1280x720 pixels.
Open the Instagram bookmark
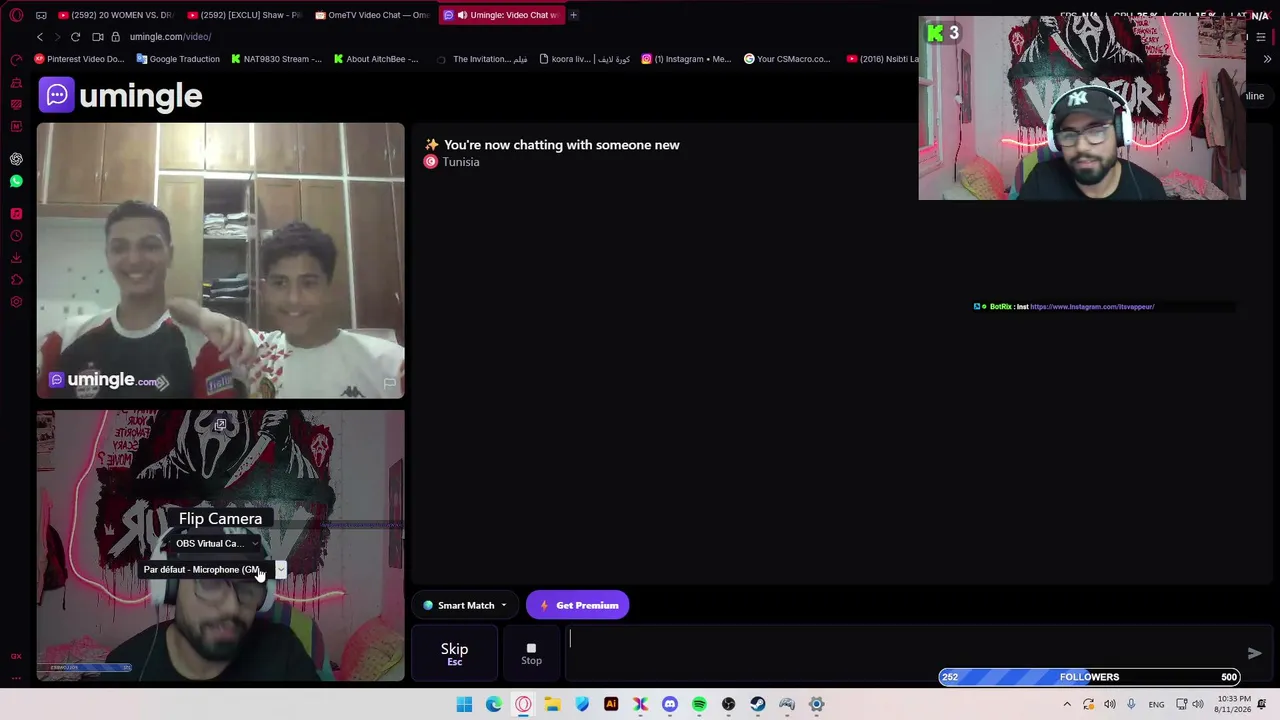[x=686, y=59]
